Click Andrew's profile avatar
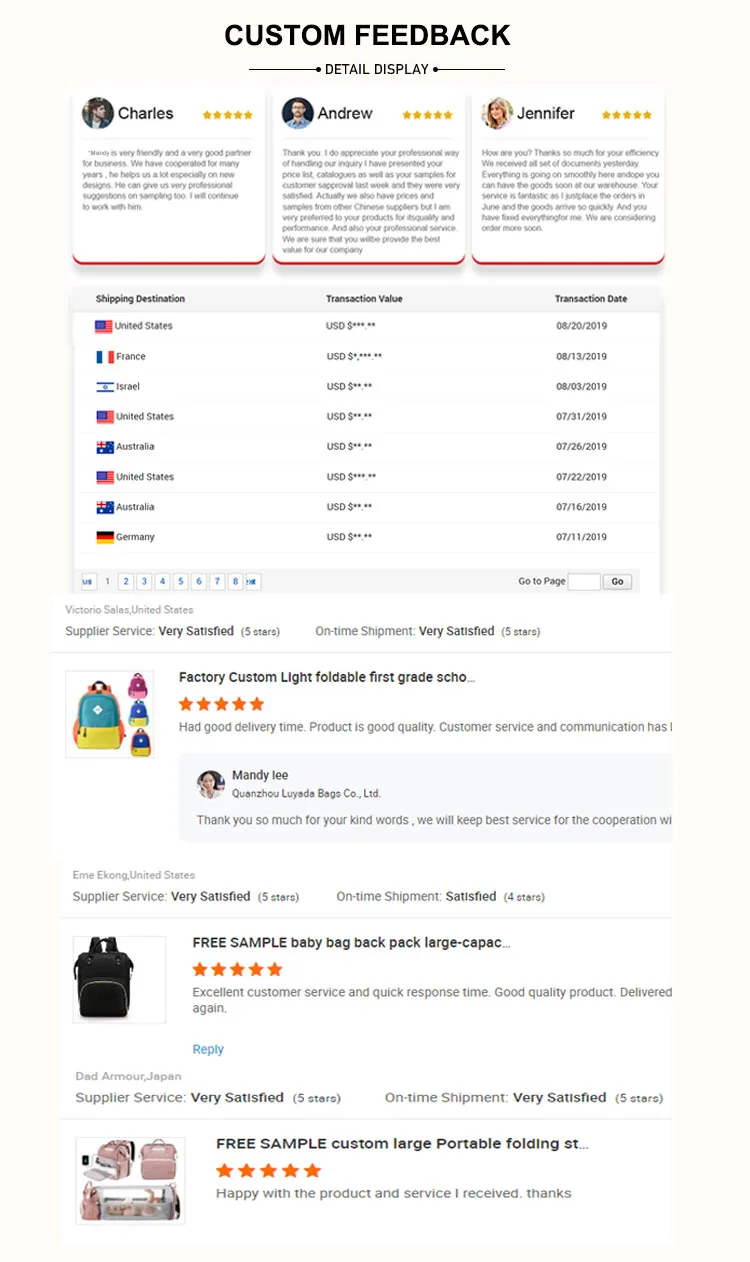 pyautogui.click(x=297, y=113)
